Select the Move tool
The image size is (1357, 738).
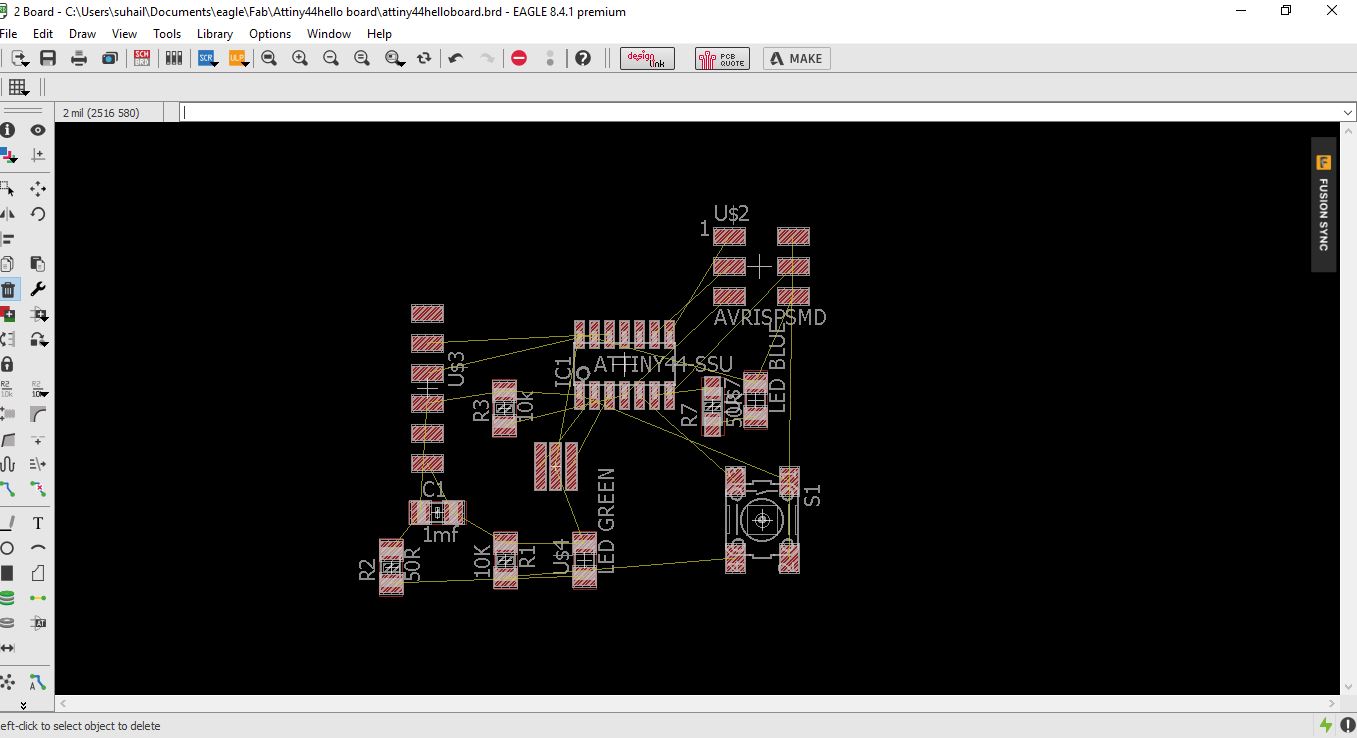[x=38, y=188]
